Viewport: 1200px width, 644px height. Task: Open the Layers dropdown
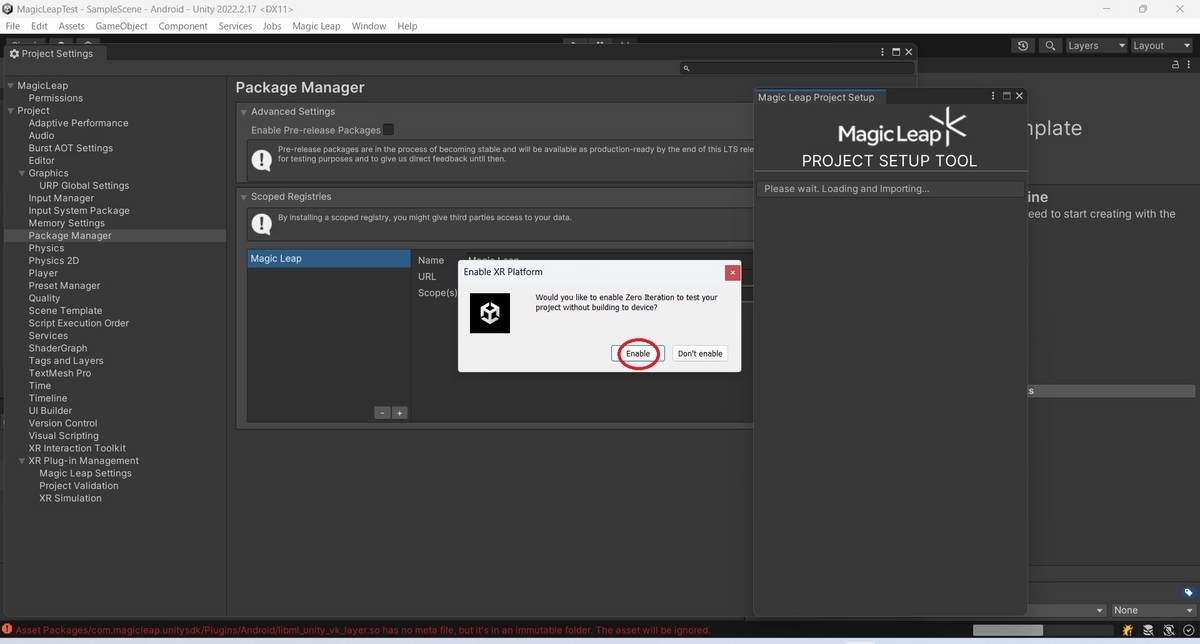coord(1096,46)
